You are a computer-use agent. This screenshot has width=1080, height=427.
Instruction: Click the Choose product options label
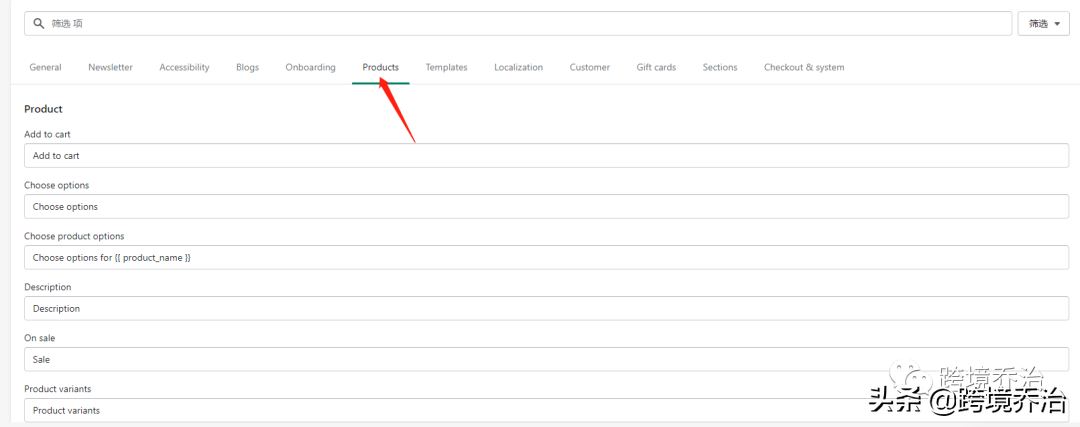pyautogui.click(x=74, y=236)
